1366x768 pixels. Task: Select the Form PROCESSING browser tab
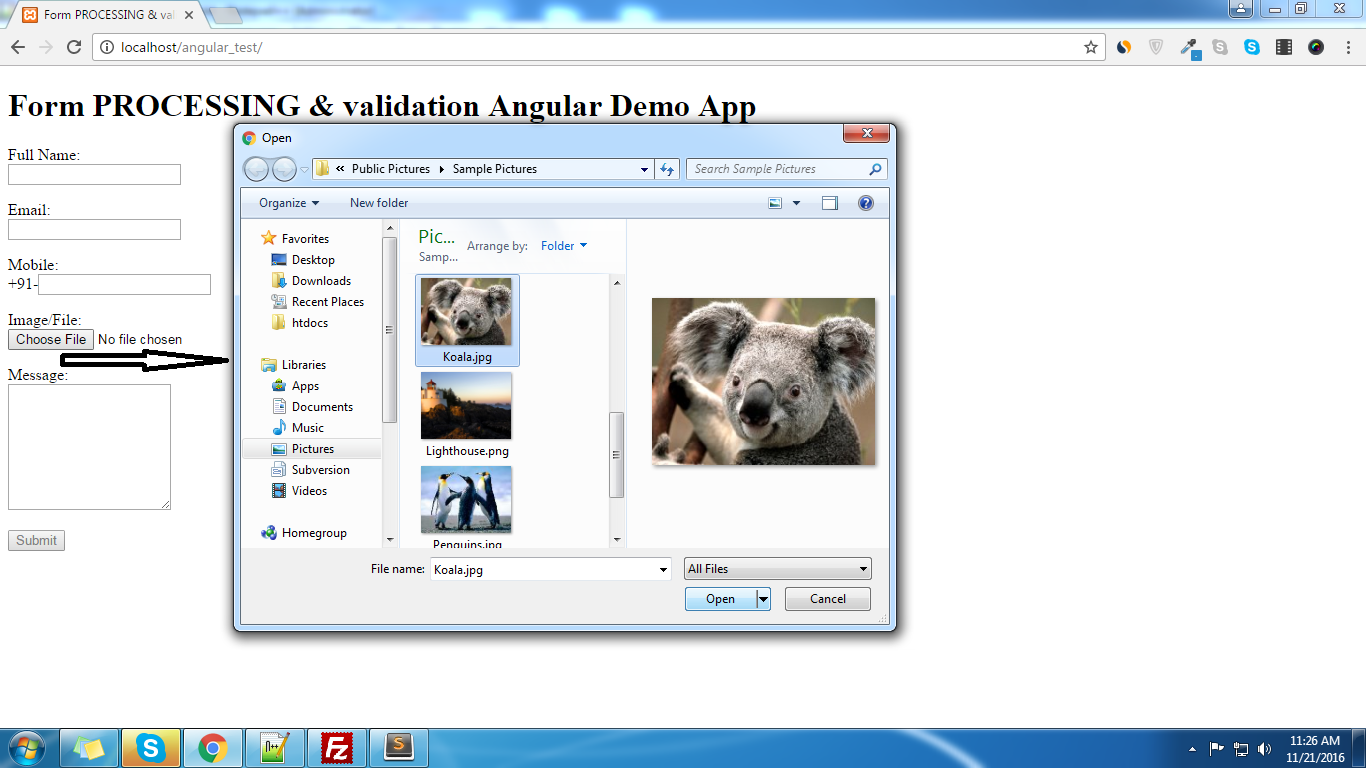[95, 15]
